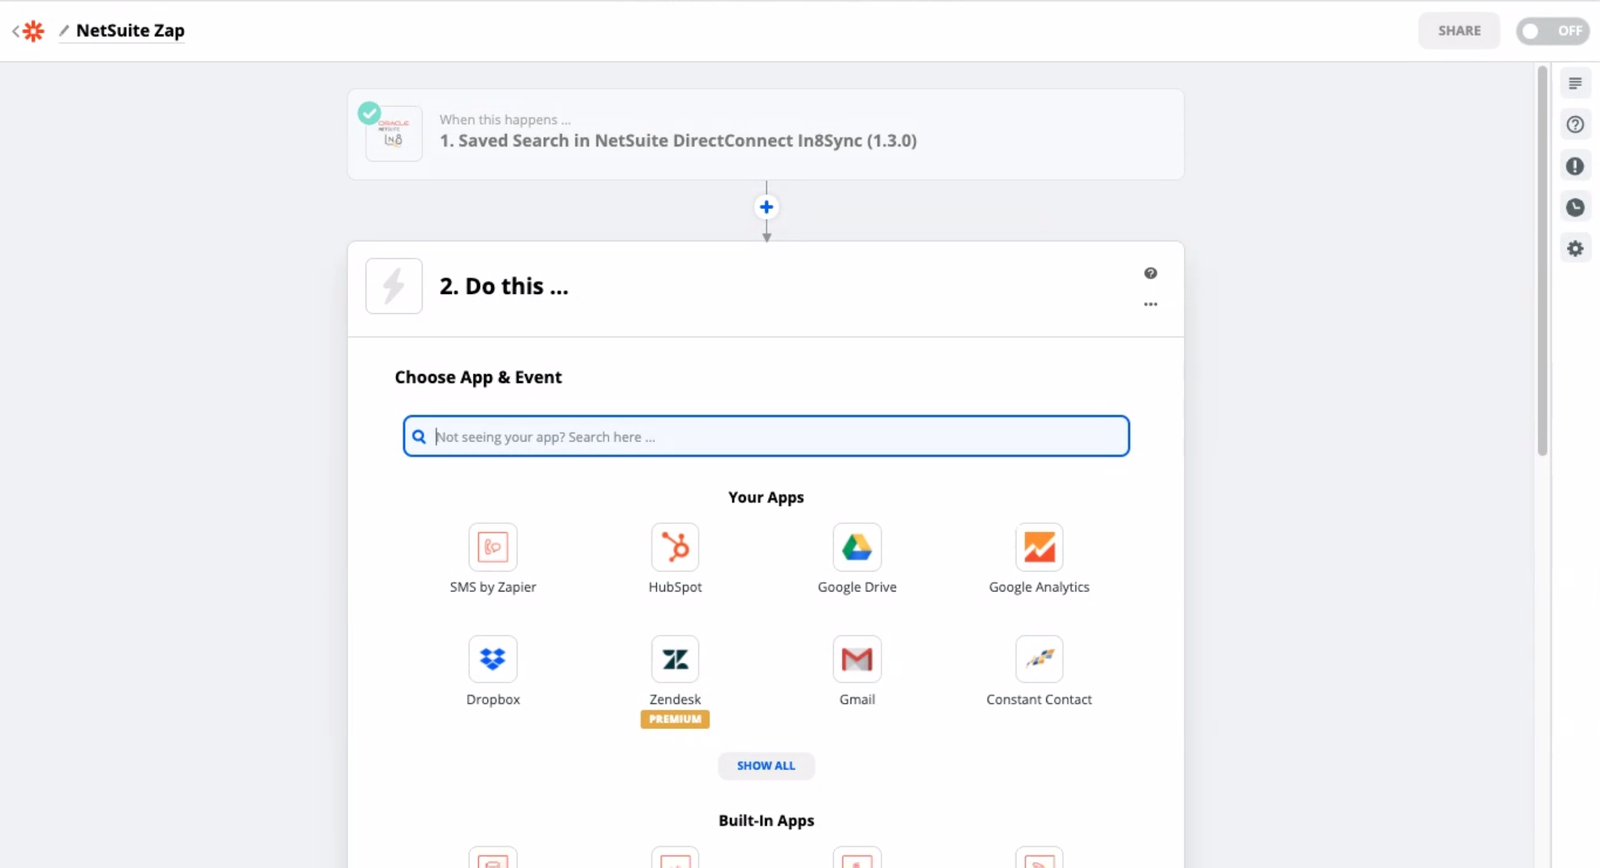
Task: Open step 1 Saved Search in NetSuite trigger
Action: tap(766, 135)
